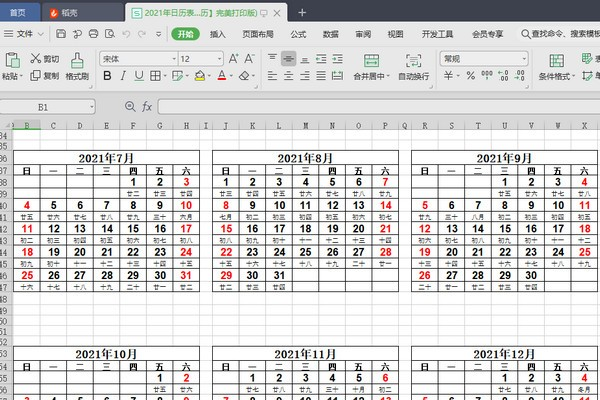
Task: Apply percent style format
Action: (x=471, y=76)
